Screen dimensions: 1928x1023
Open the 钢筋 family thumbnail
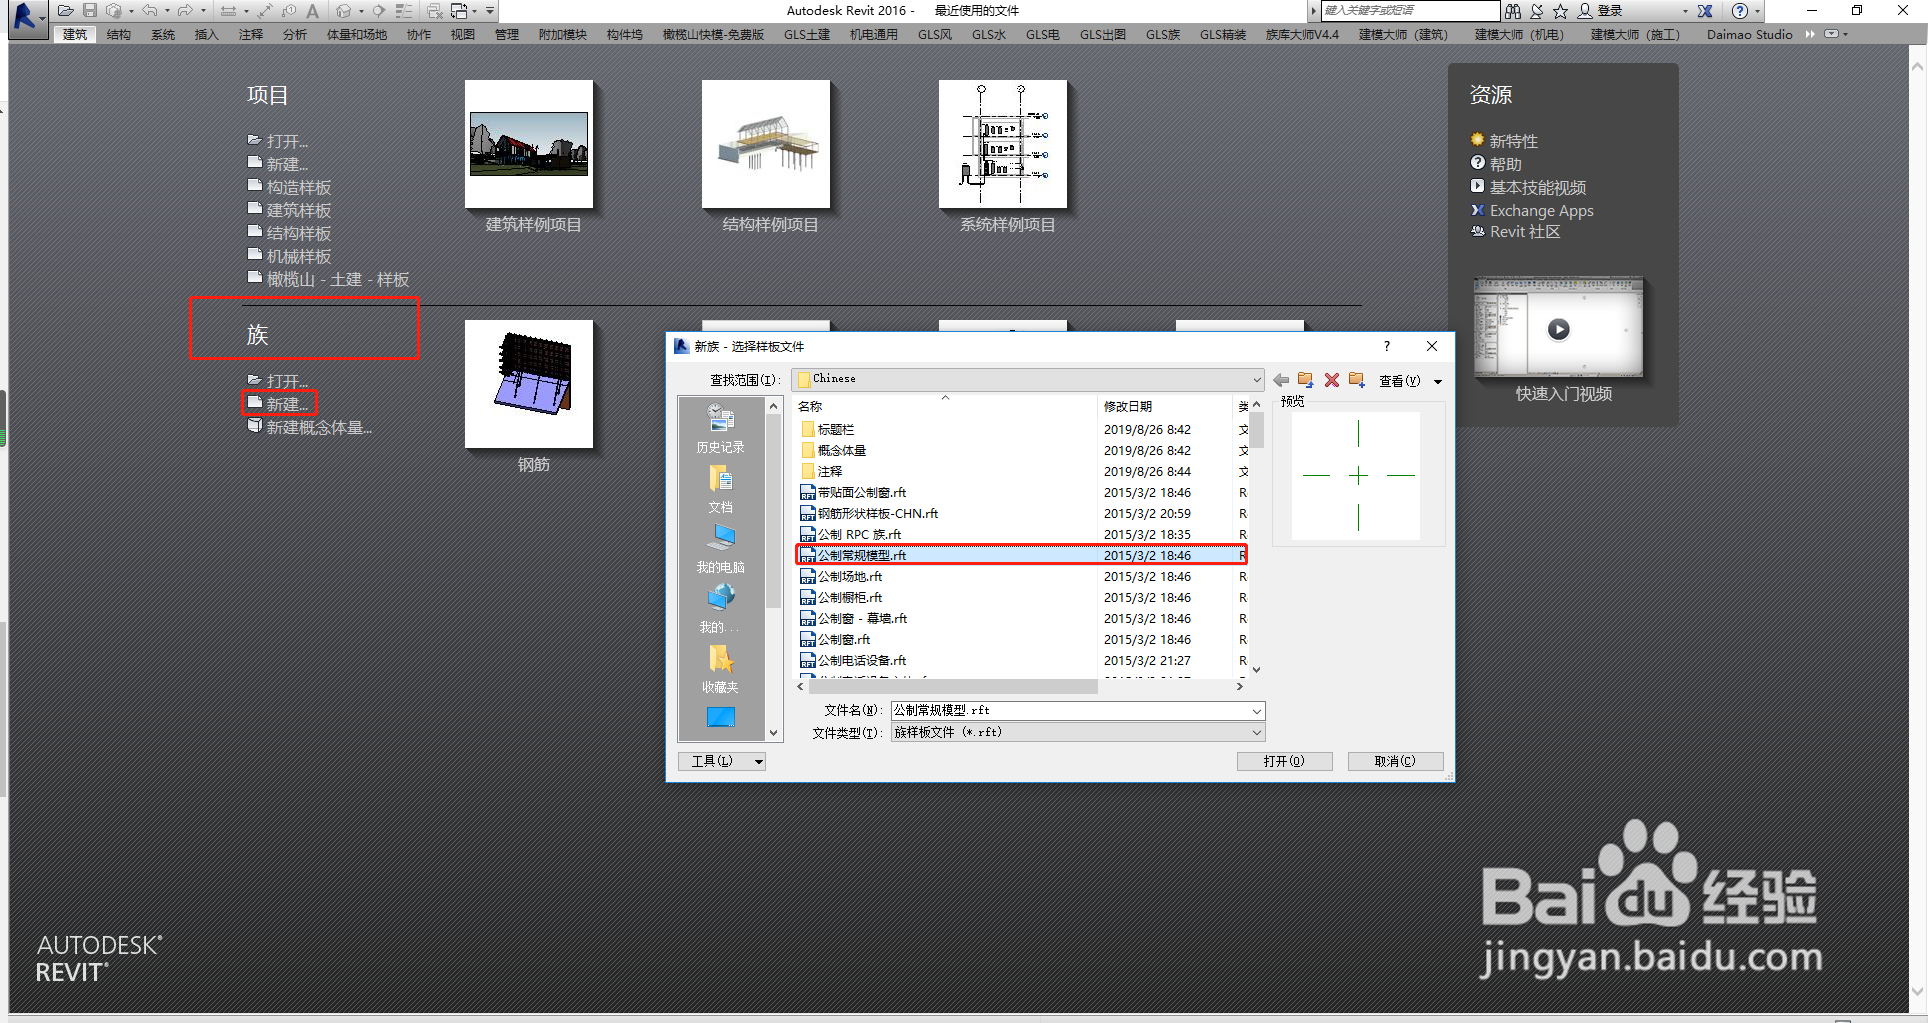(529, 384)
